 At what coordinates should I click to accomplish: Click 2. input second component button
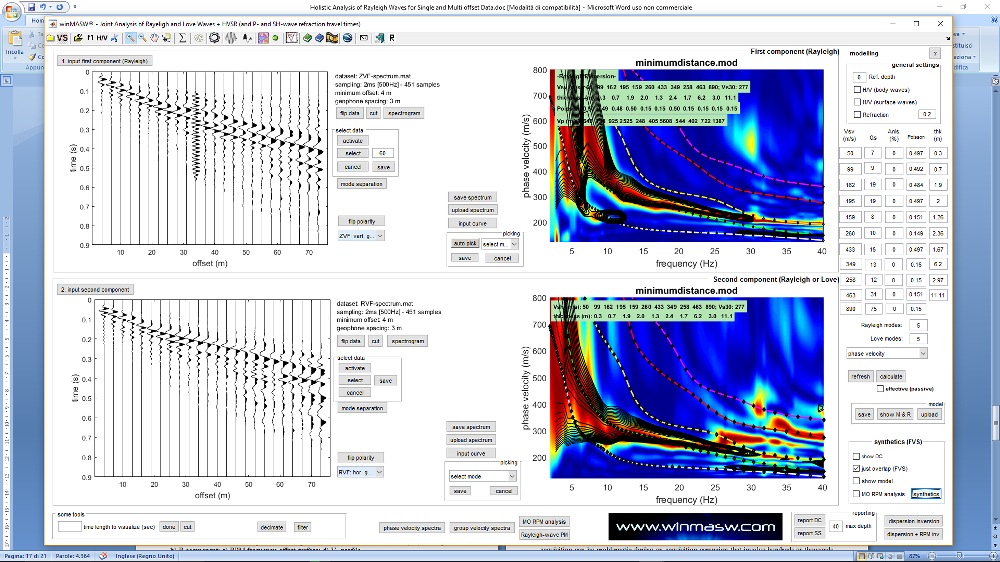tap(96, 290)
